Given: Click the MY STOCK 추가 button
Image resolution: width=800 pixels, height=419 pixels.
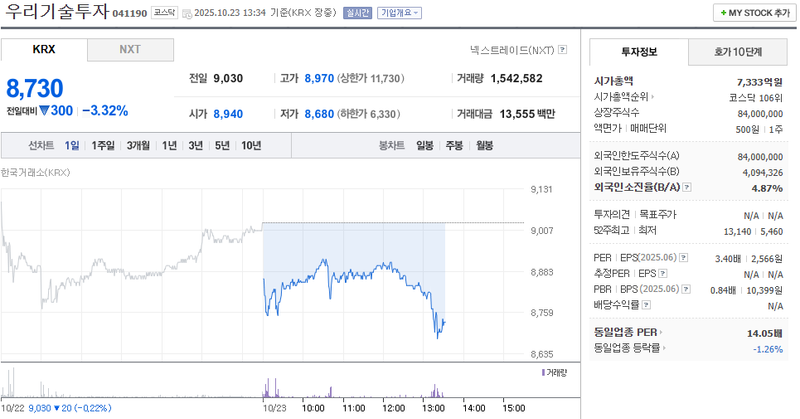Looking at the screenshot, I should click(755, 13).
